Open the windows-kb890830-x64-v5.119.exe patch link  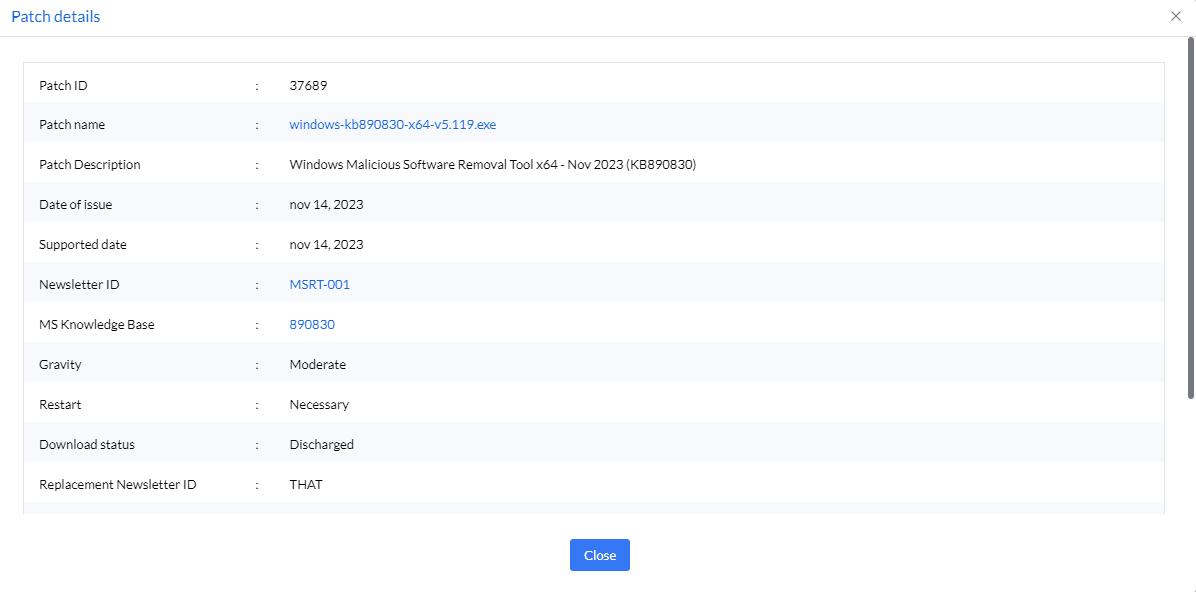[x=393, y=124]
